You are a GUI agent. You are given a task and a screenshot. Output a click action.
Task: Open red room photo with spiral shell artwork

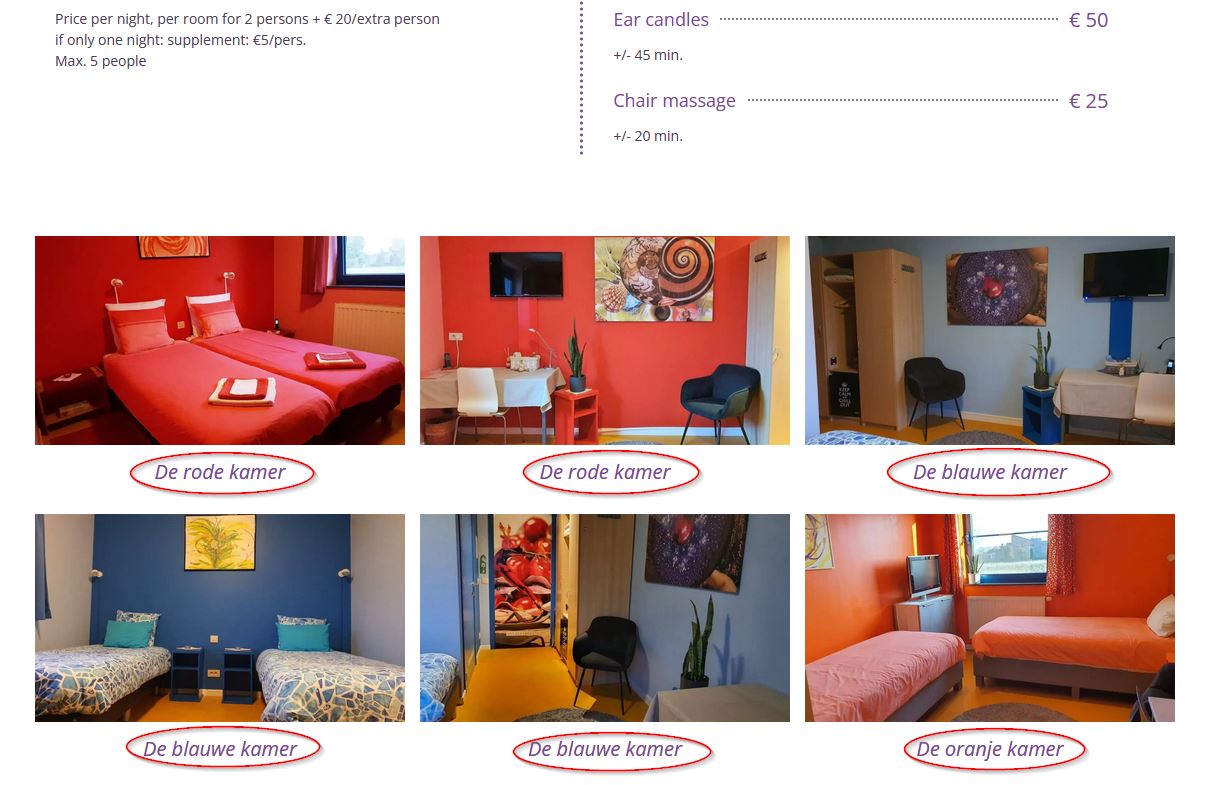605,340
